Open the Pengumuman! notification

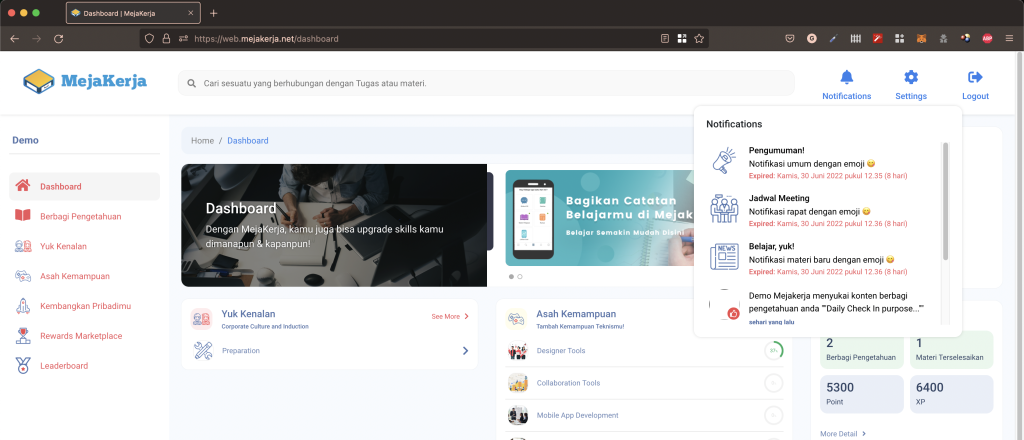tap(824, 163)
